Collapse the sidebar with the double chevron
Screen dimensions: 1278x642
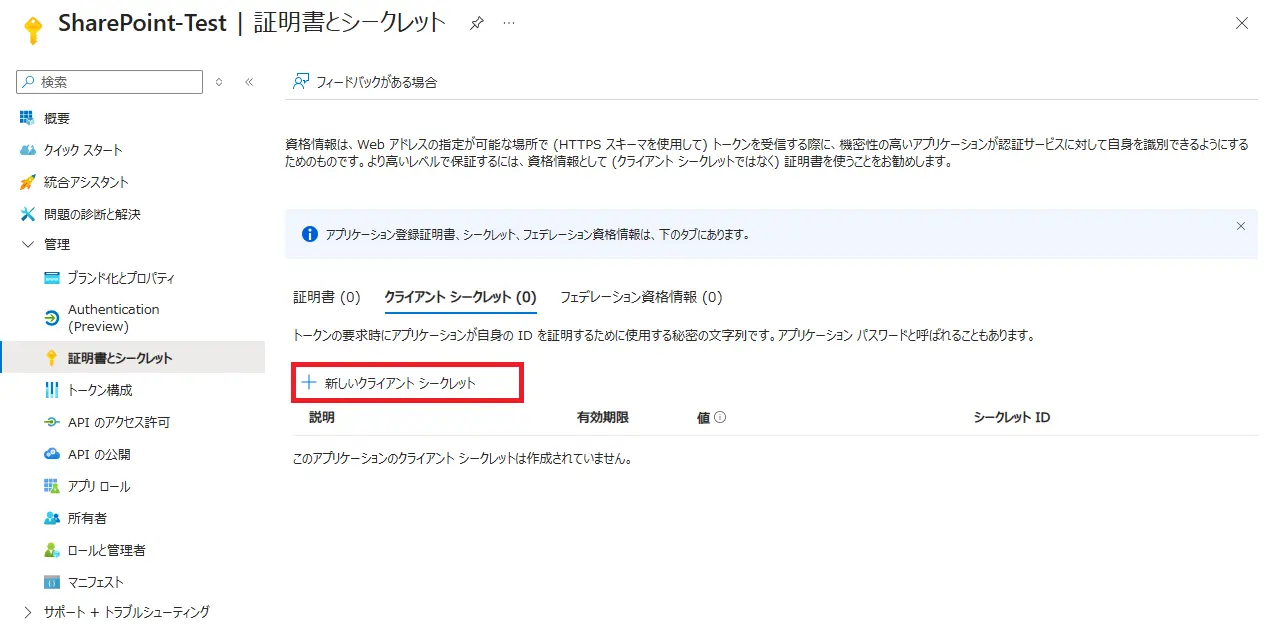pyautogui.click(x=249, y=82)
